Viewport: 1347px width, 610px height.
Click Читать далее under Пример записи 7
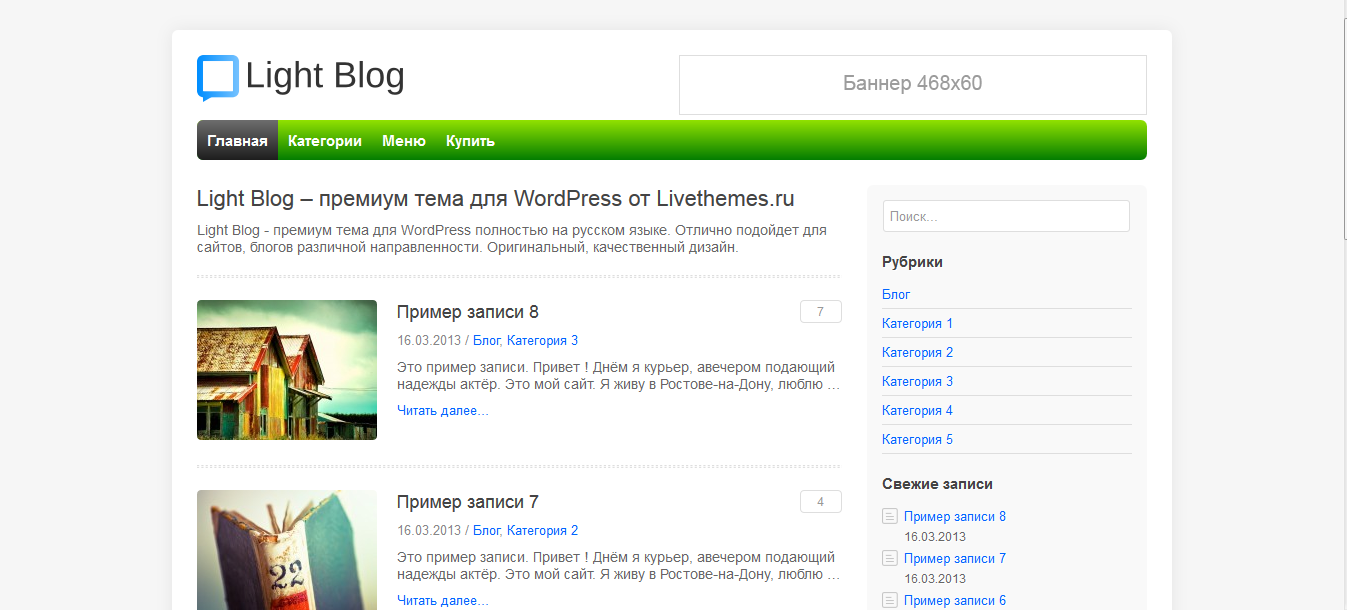pyautogui.click(x=443, y=600)
